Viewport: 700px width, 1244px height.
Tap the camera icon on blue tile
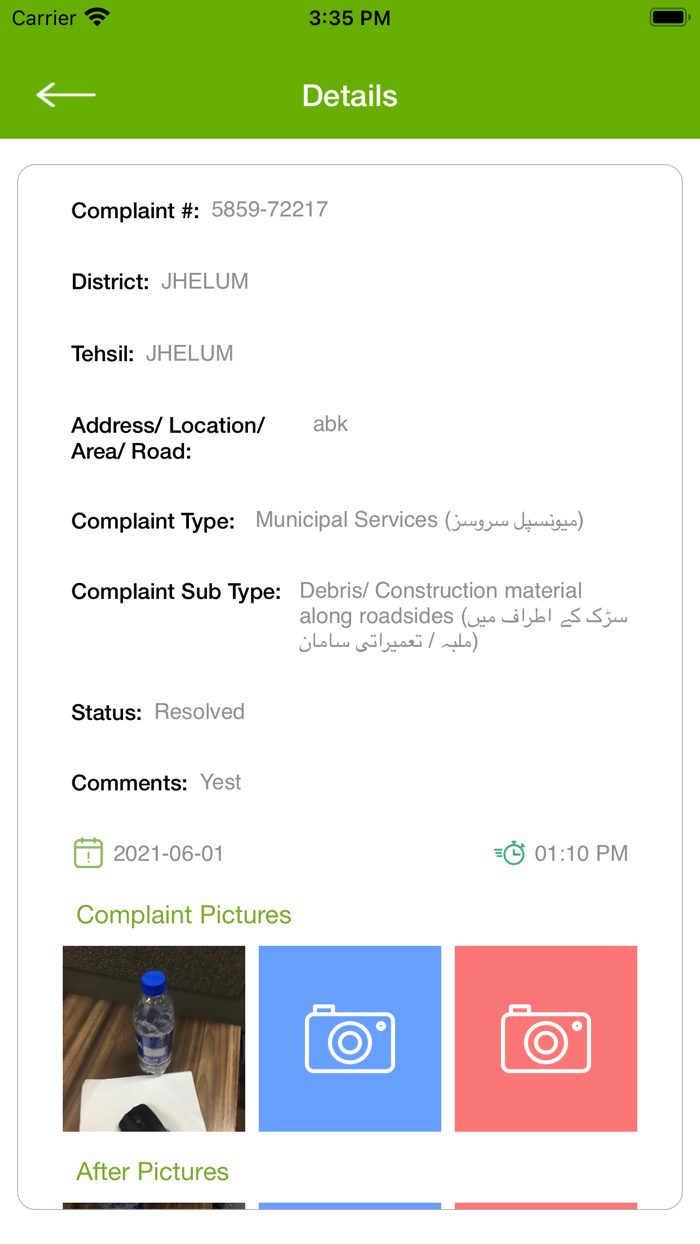(350, 1039)
